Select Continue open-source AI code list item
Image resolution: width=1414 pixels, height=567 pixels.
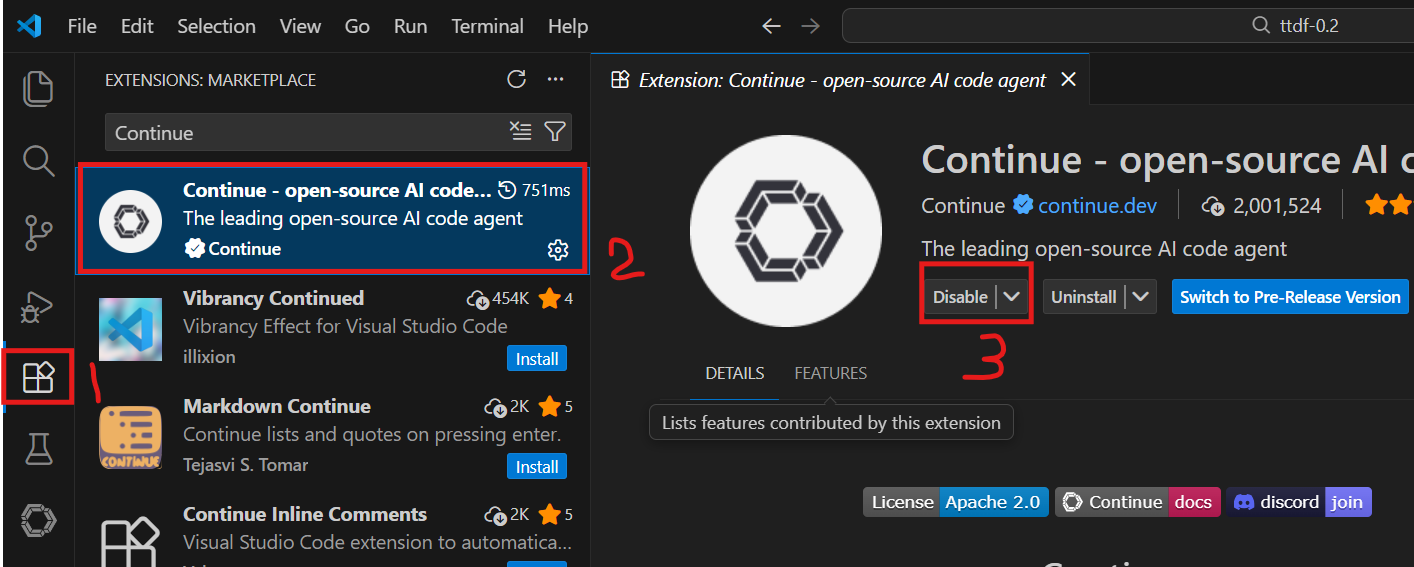pyautogui.click(x=334, y=219)
